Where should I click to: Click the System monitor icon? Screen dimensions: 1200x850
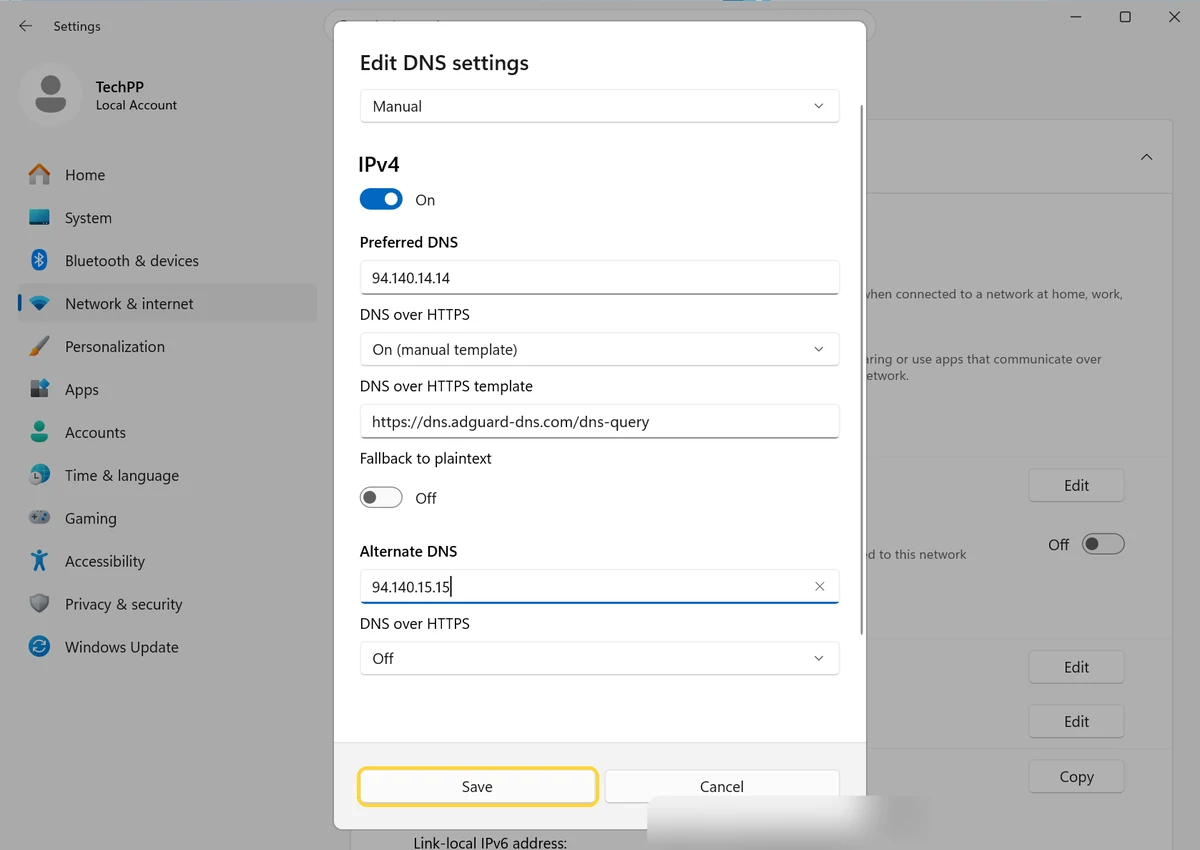pyautogui.click(x=39, y=218)
